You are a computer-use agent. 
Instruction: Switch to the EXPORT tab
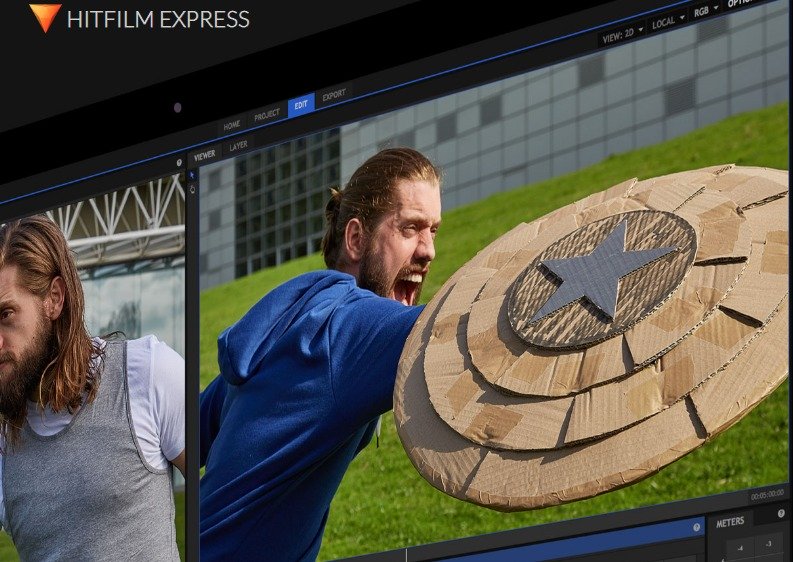[334, 95]
